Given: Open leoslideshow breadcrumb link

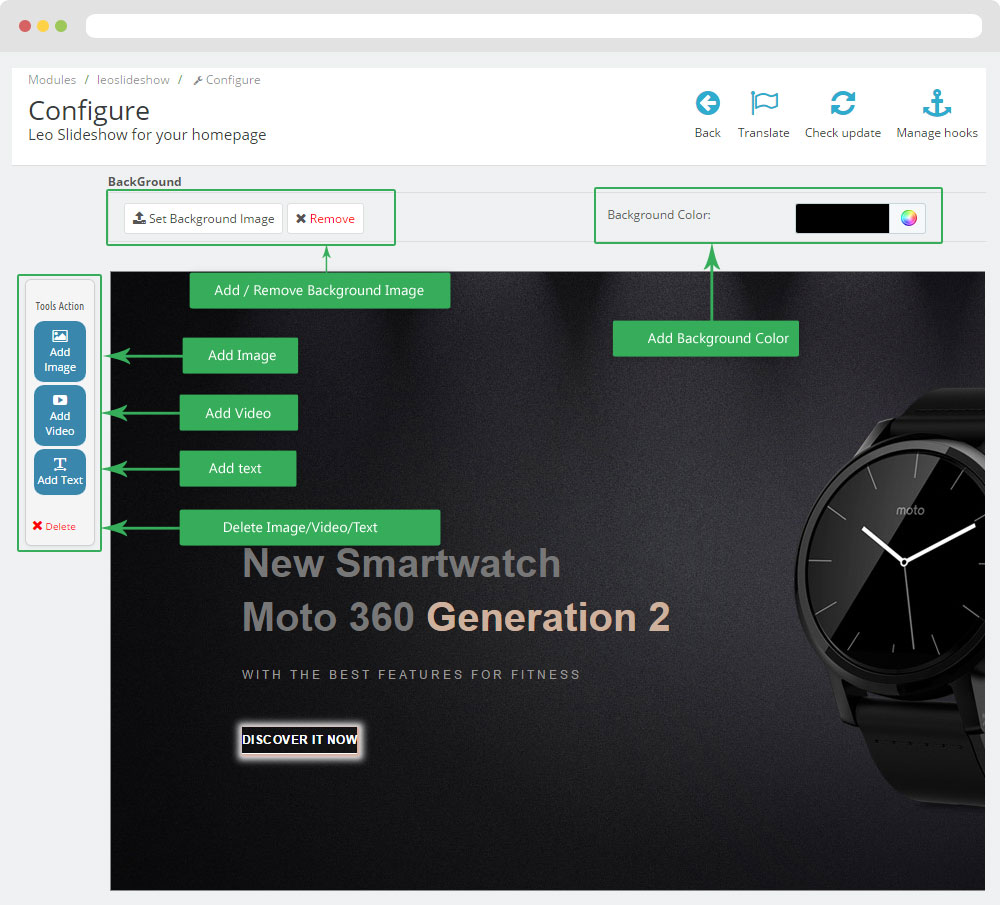Looking at the screenshot, I should [133, 80].
